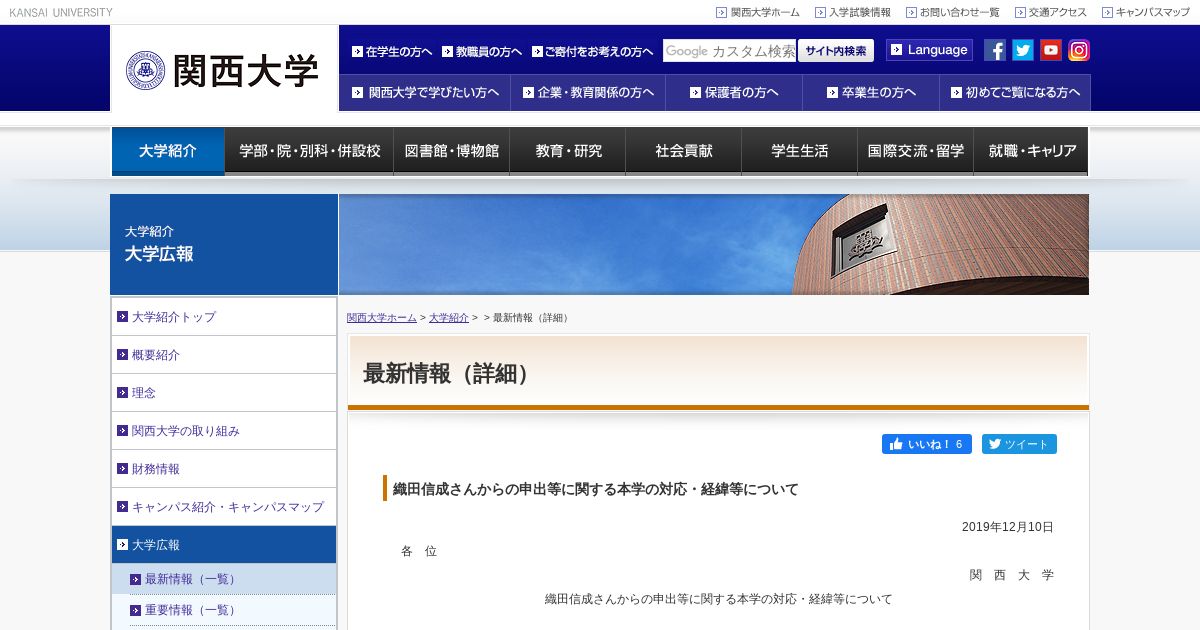Open Kansai University Facebook page icon
This screenshot has width=1200, height=630.
995,50
